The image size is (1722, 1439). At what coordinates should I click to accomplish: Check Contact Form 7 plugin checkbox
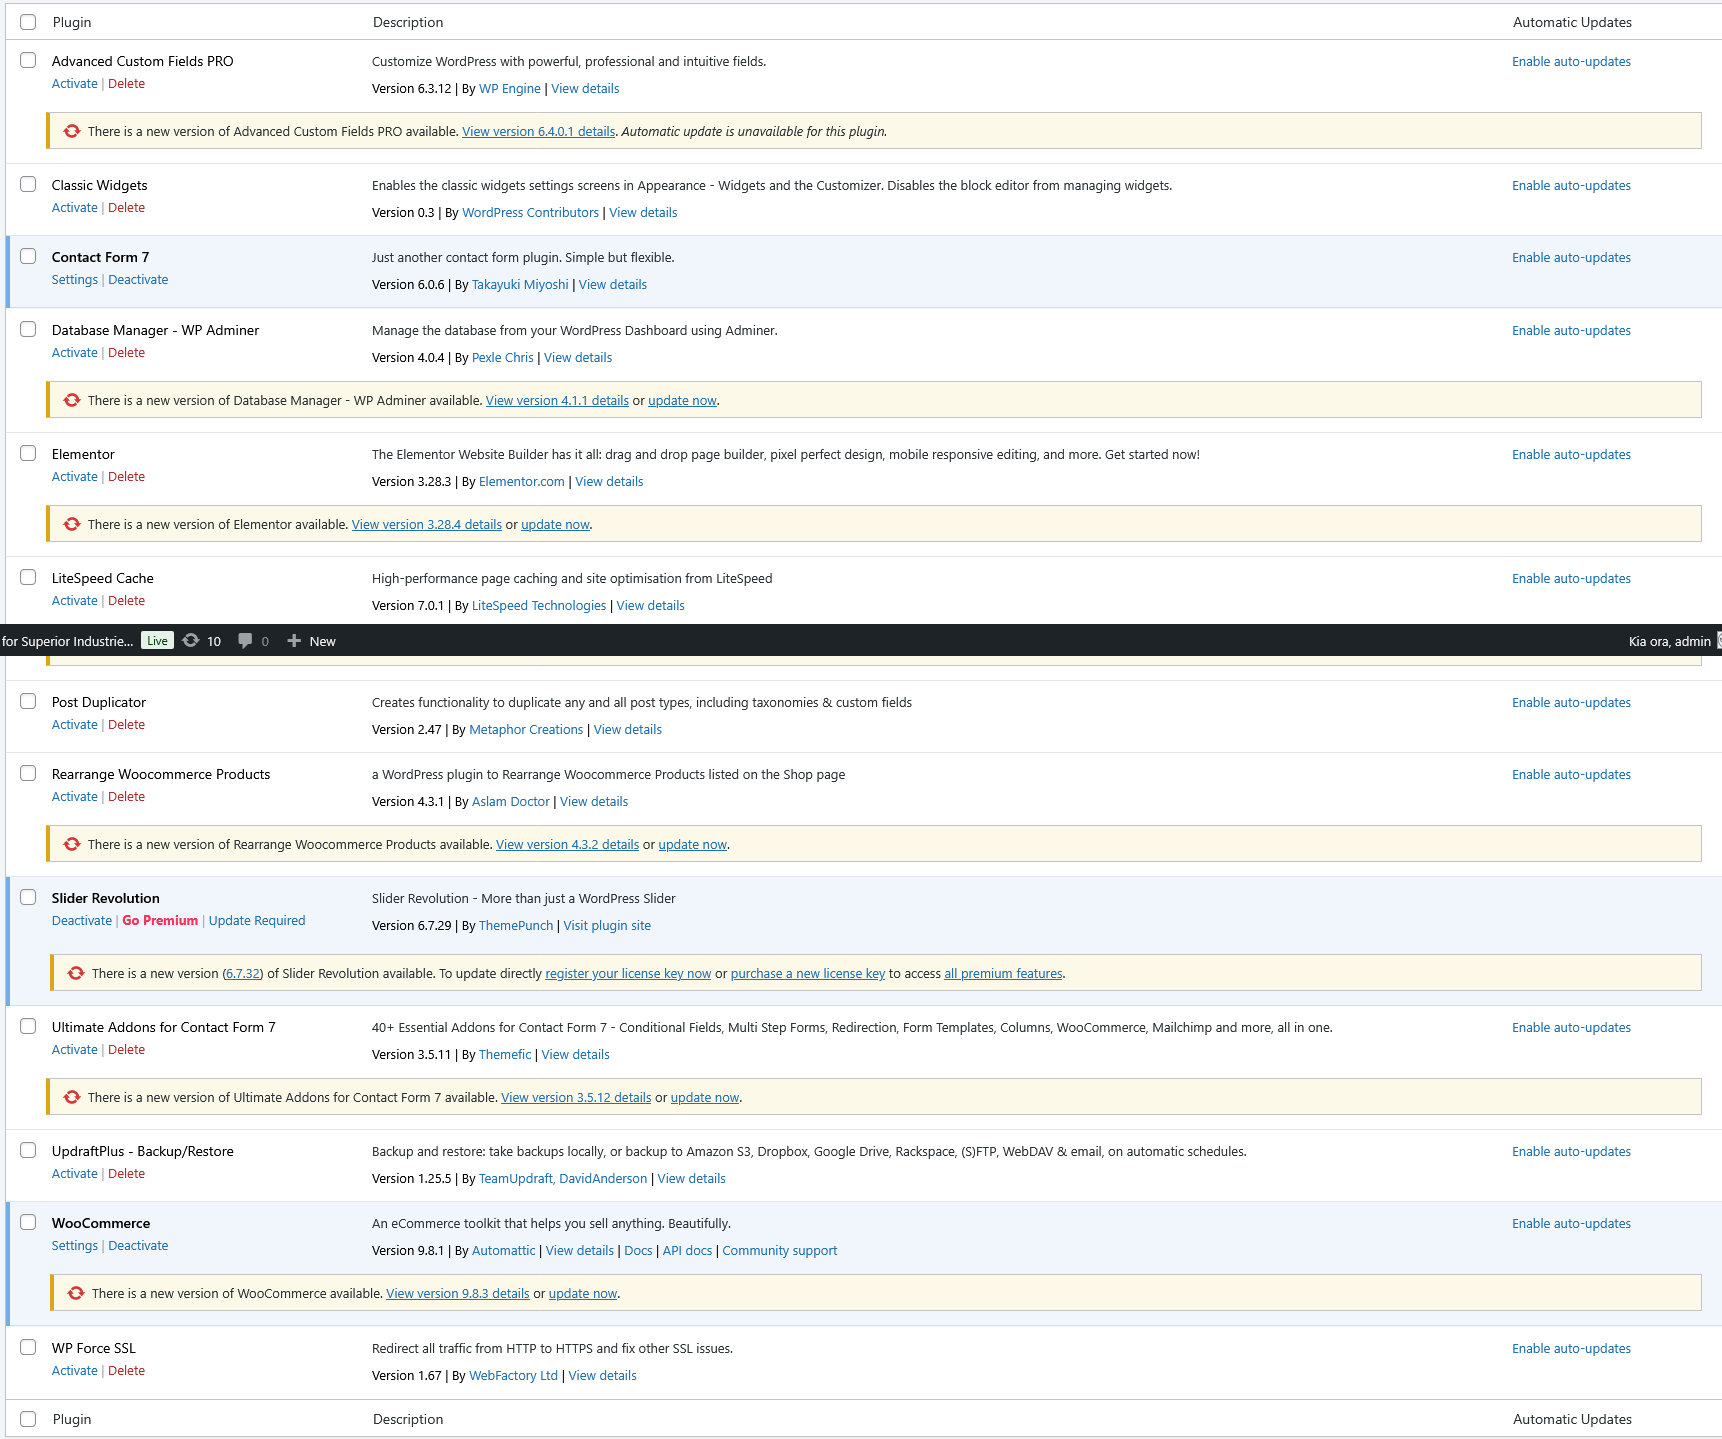(x=28, y=256)
